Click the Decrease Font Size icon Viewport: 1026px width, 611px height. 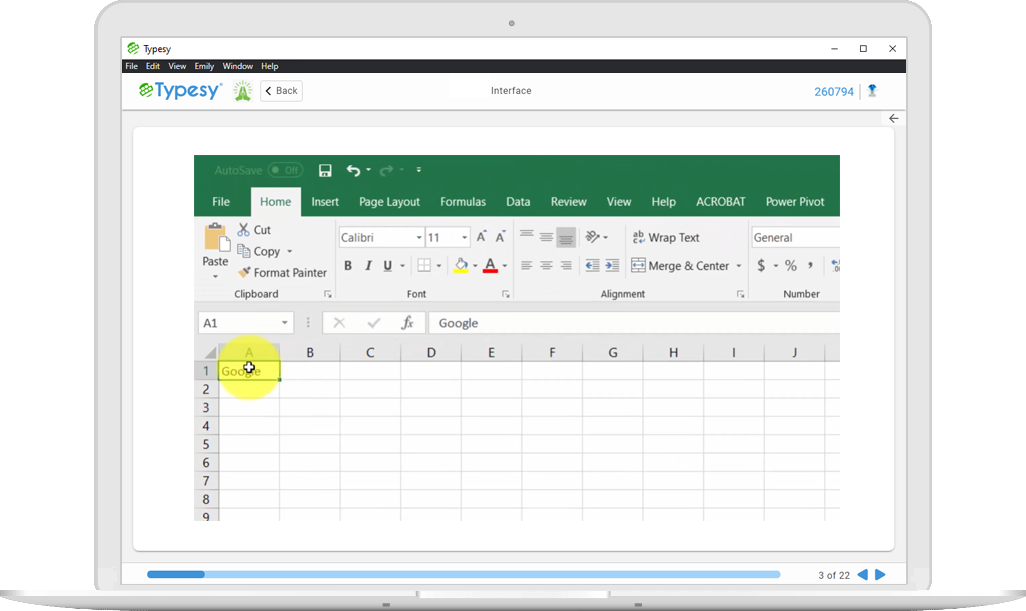click(501, 237)
